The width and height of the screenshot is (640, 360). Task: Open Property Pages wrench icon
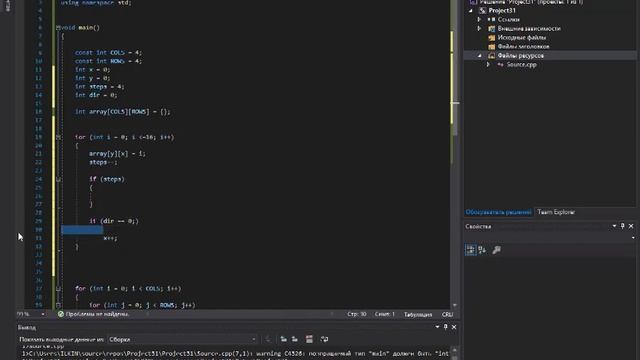click(496, 250)
